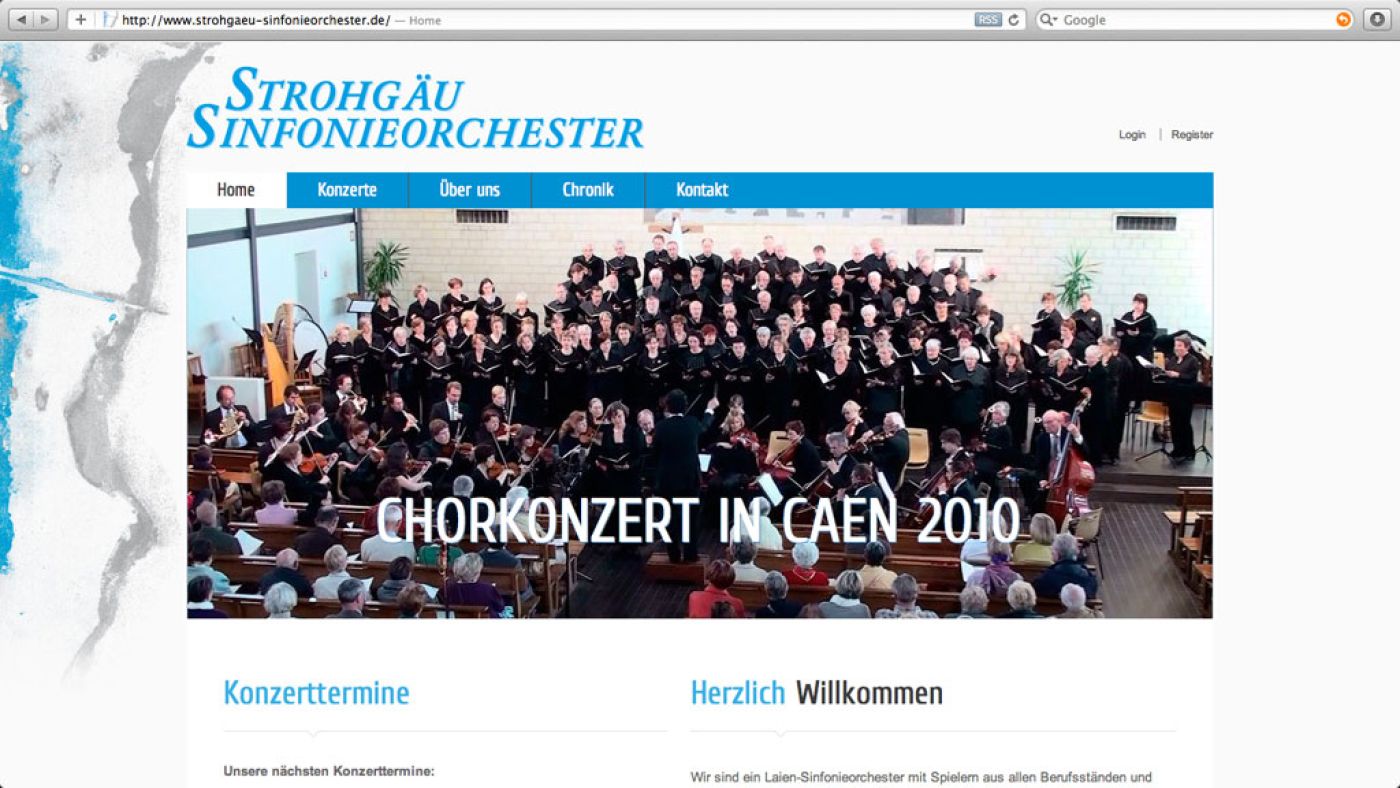Screen dimensions: 1400x788
Task: Select the Chronik navigation item
Action: tap(588, 190)
